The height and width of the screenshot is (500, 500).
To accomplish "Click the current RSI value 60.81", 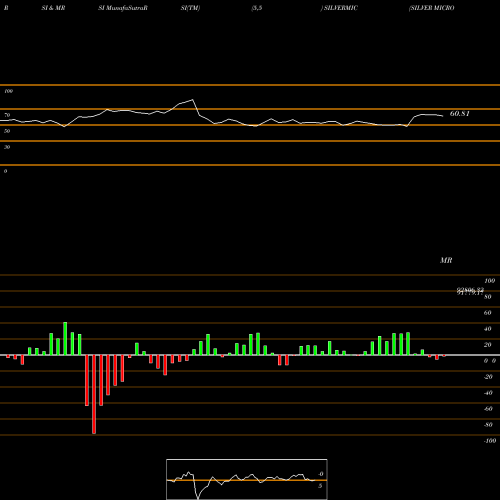I will [x=460, y=114].
